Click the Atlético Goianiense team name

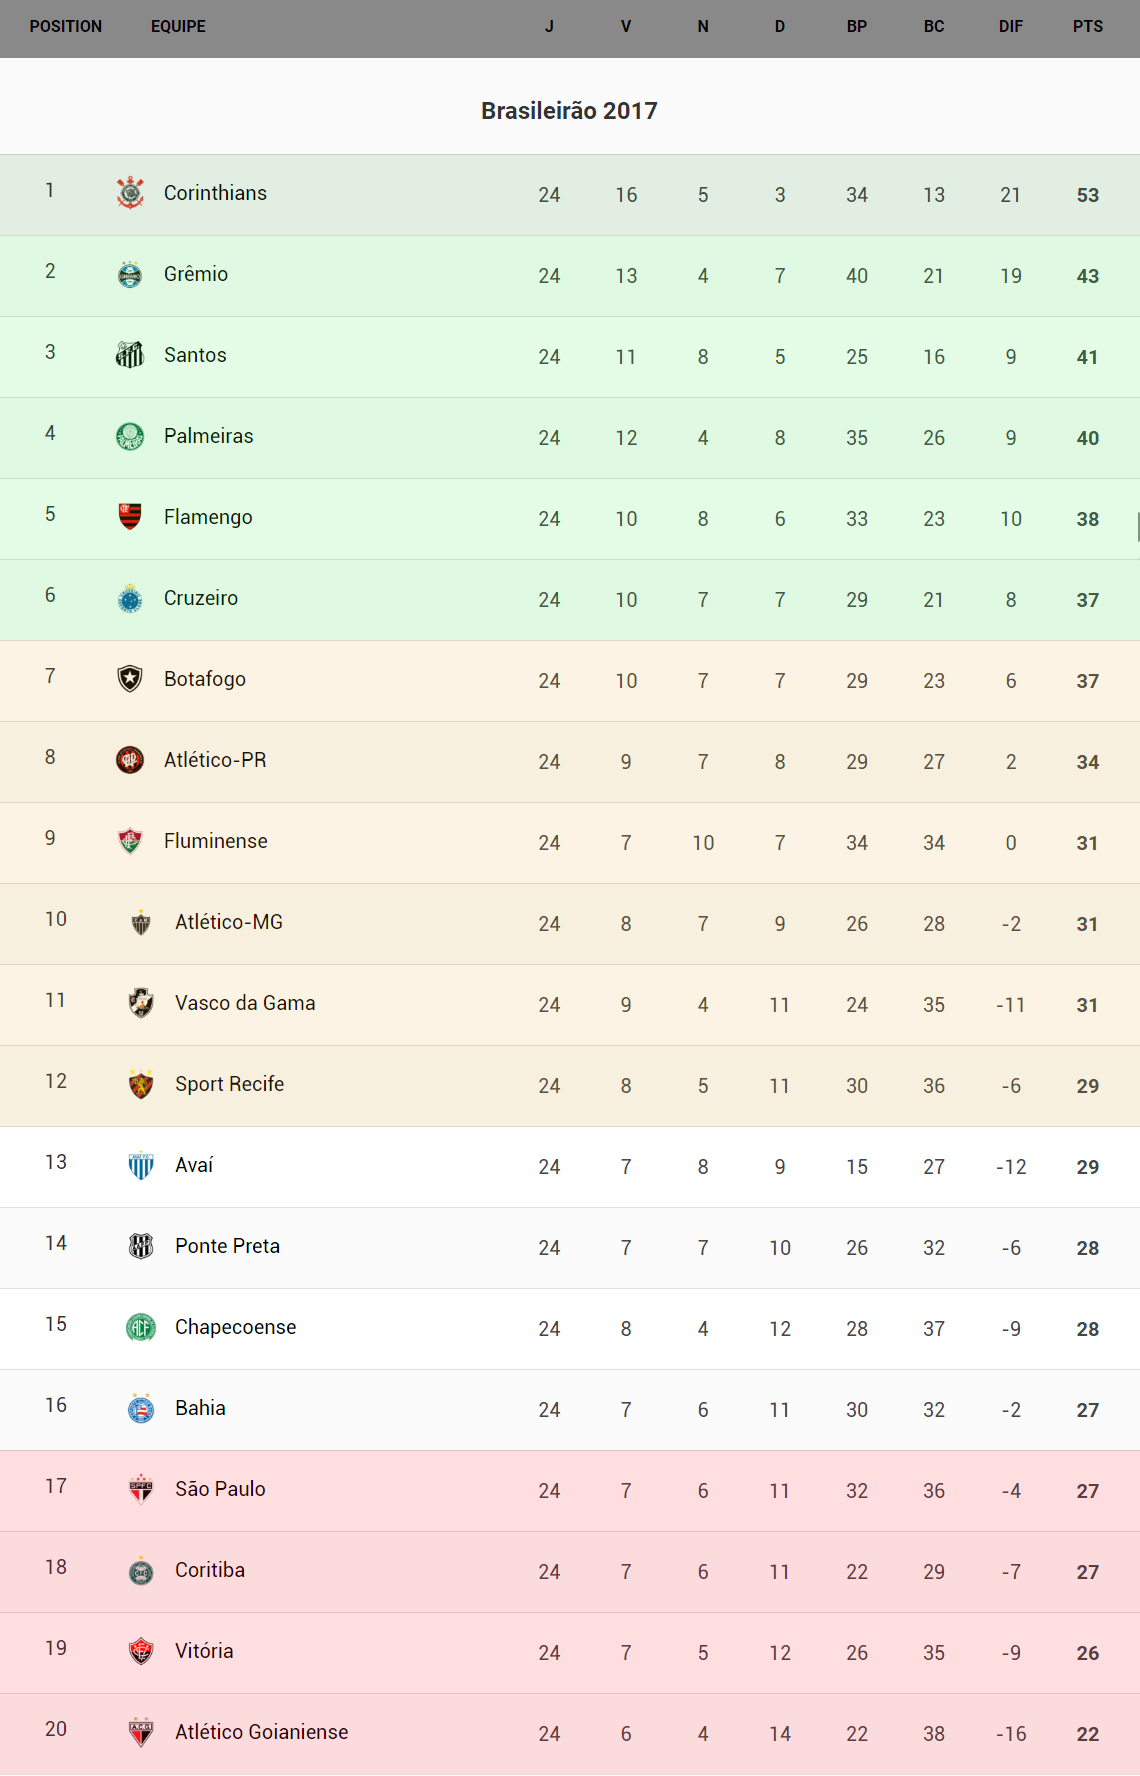(262, 1732)
